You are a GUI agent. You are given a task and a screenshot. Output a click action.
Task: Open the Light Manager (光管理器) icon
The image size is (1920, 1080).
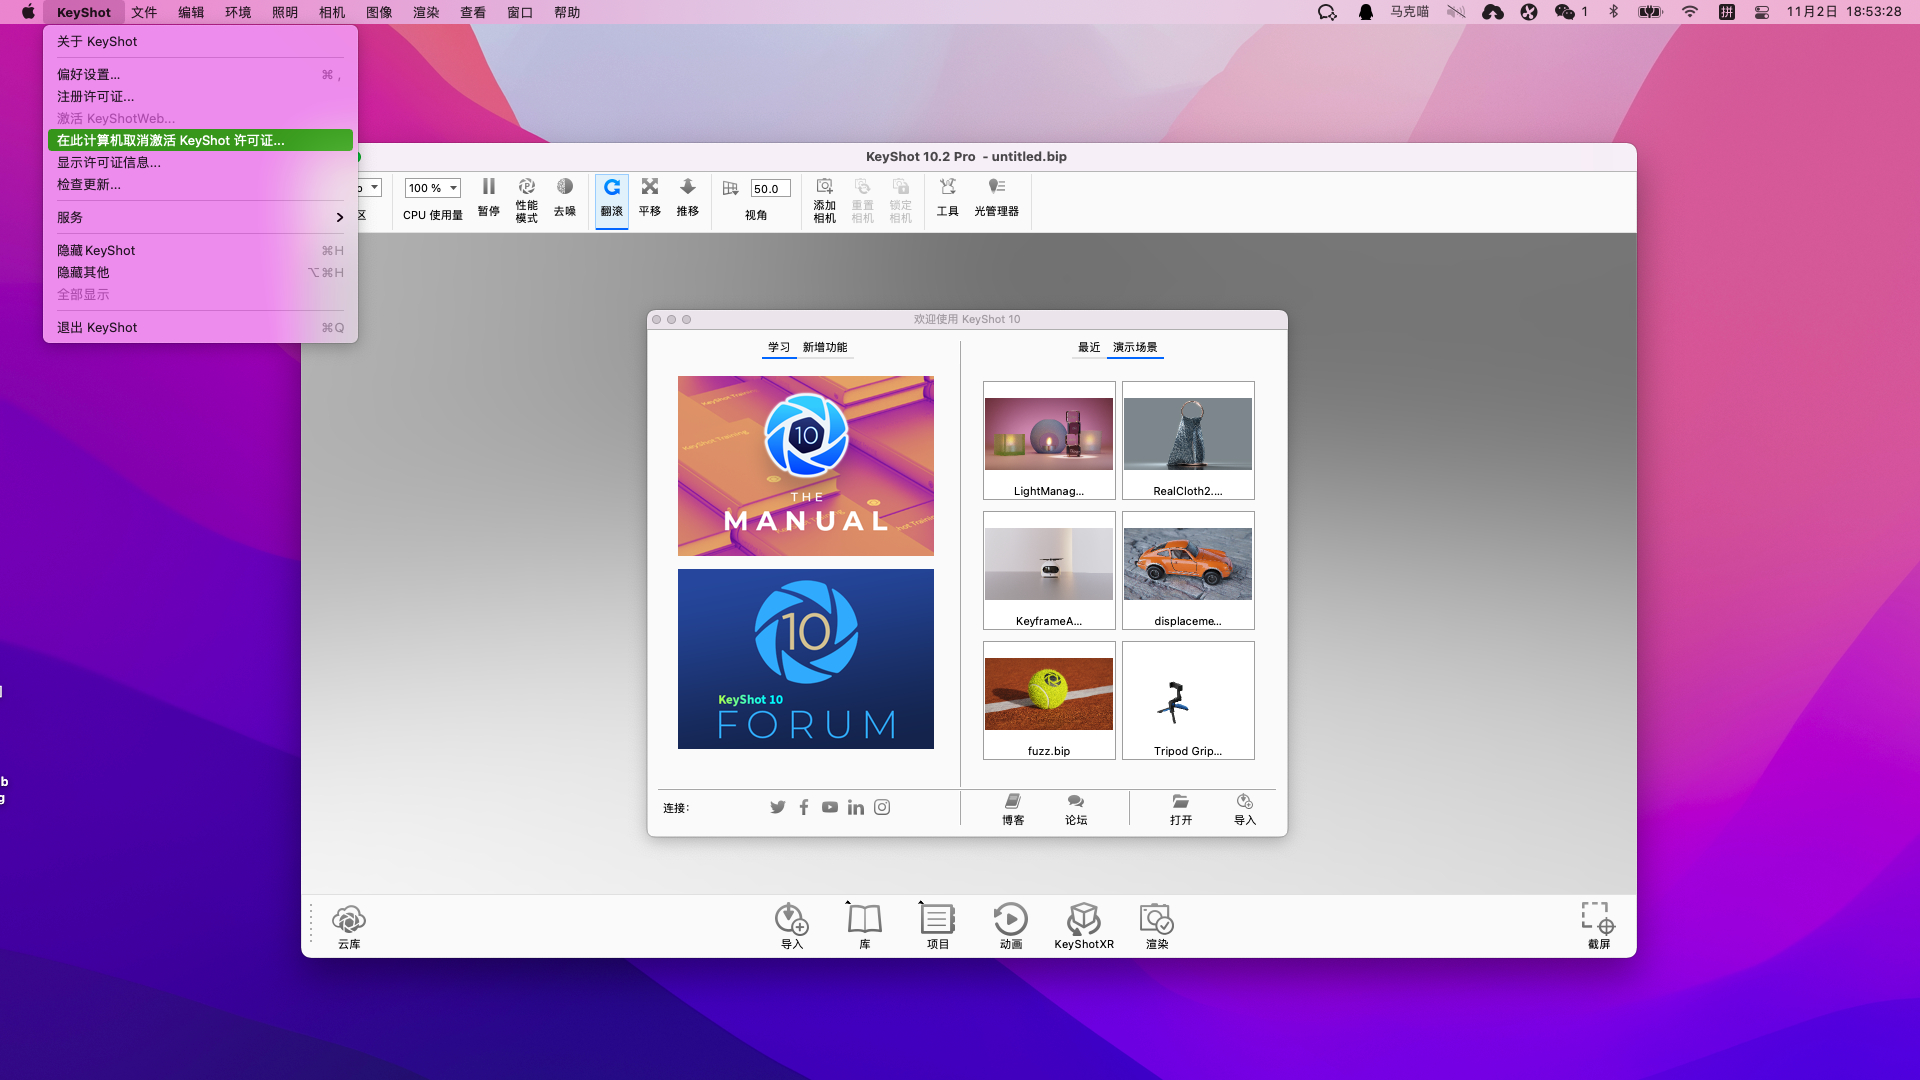(996, 197)
